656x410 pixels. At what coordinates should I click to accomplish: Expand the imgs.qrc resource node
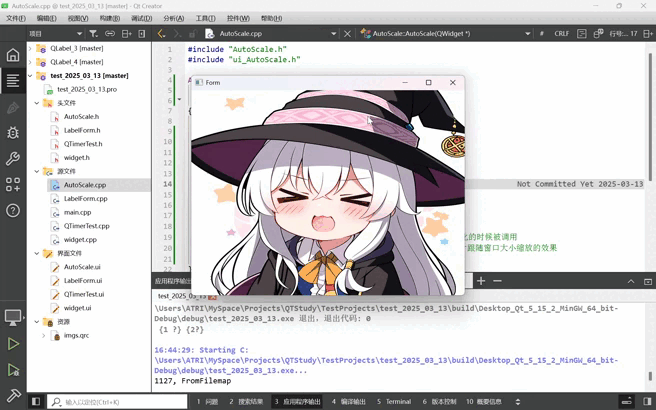tap(44, 336)
